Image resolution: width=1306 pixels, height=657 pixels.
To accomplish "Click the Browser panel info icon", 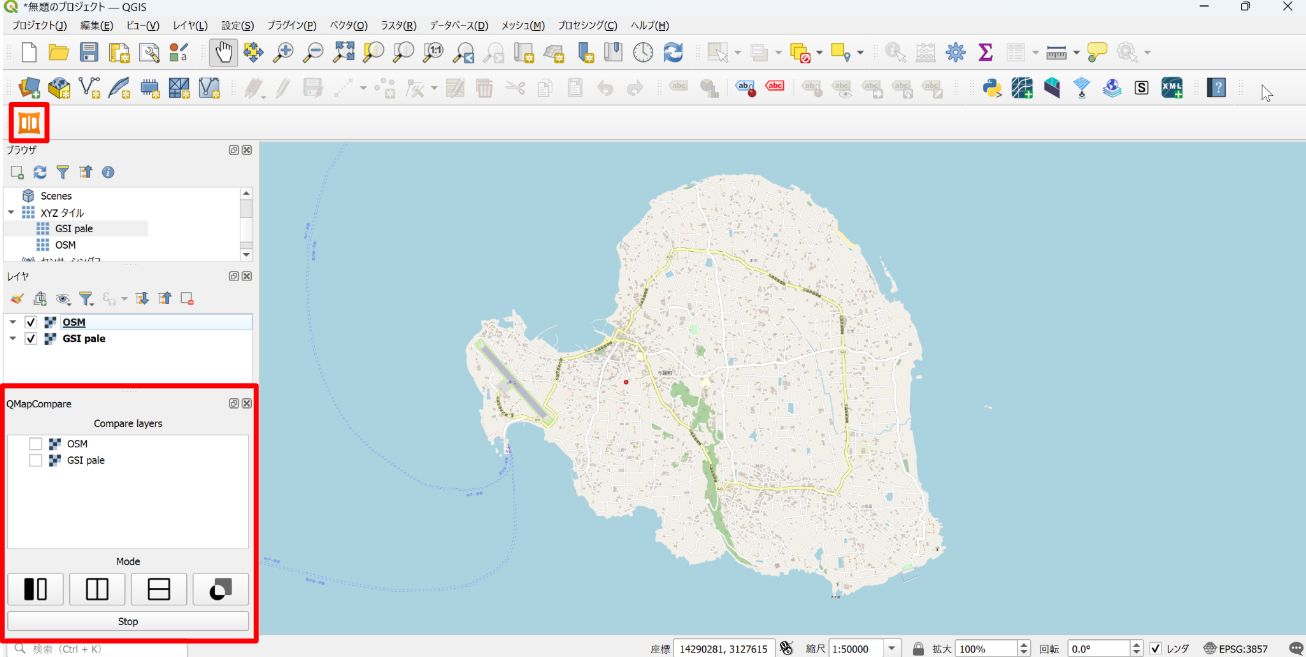I will tap(108, 172).
